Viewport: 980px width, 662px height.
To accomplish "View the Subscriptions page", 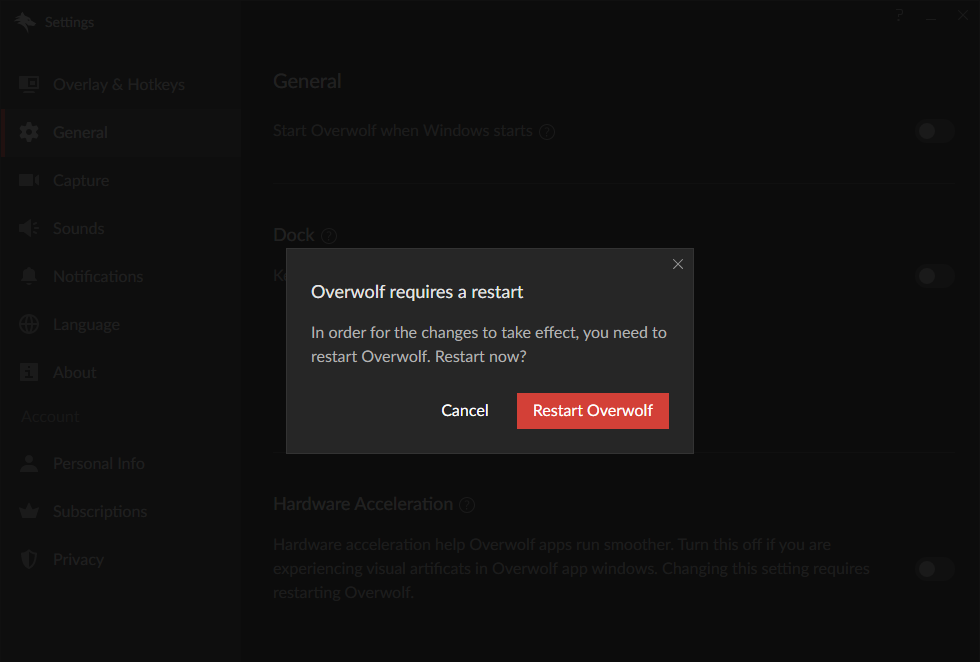I will [x=121, y=511].
